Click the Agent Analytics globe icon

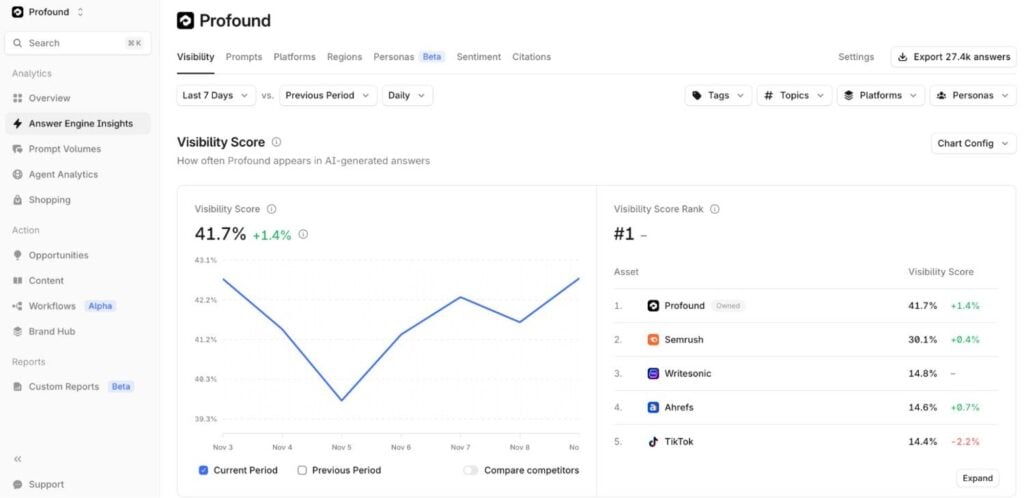(18, 174)
